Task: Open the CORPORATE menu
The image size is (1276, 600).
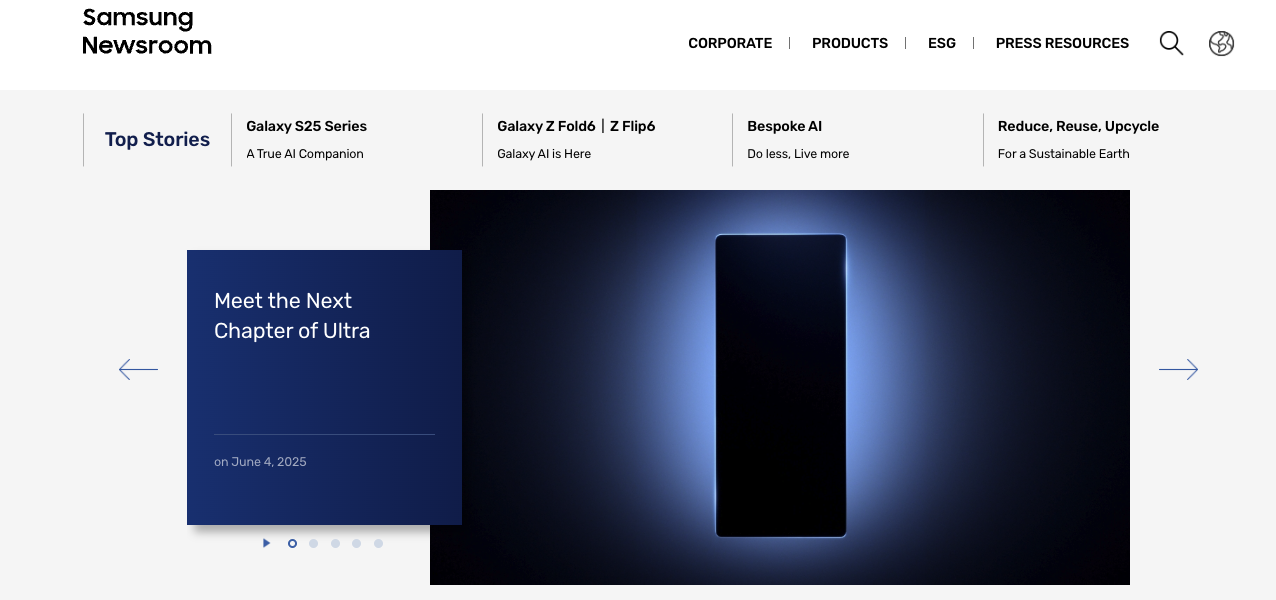Action: [730, 43]
